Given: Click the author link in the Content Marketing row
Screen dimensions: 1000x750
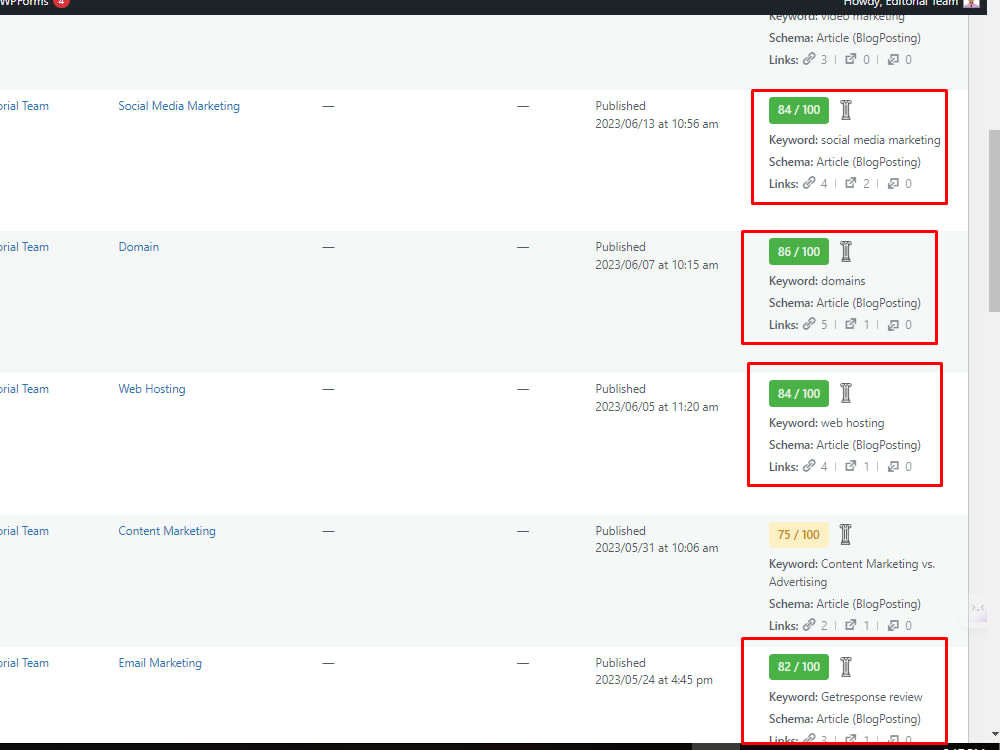Looking at the screenshot, I should (x=24, y=531).
